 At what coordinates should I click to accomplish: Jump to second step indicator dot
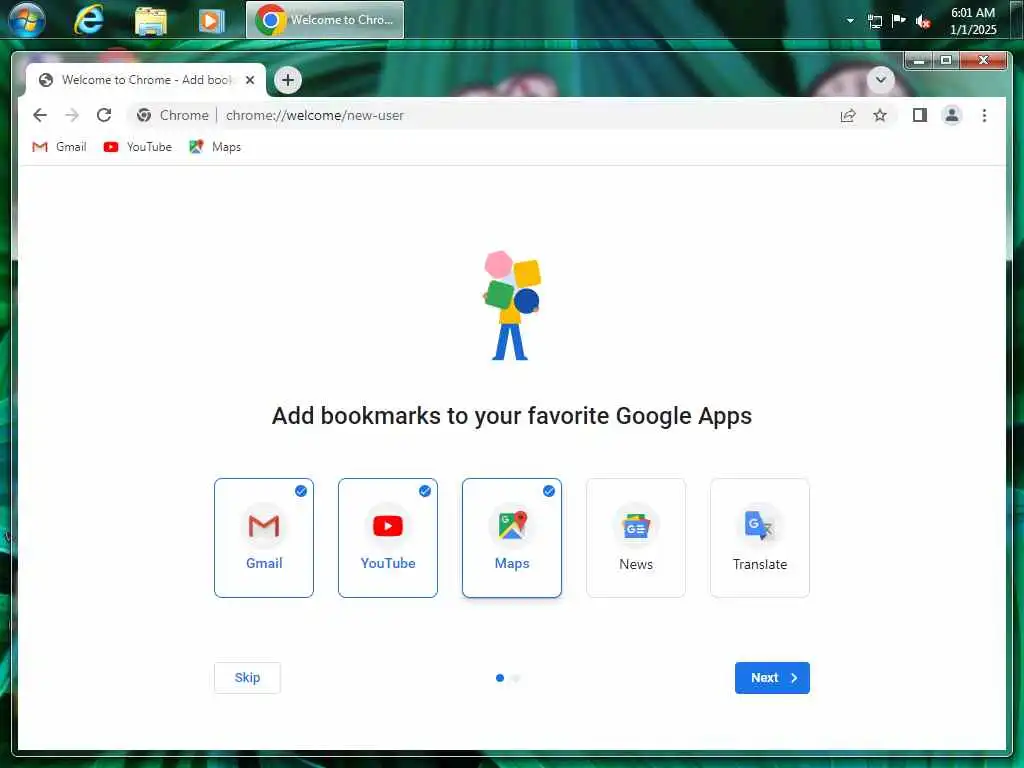[x=516, y=678]
